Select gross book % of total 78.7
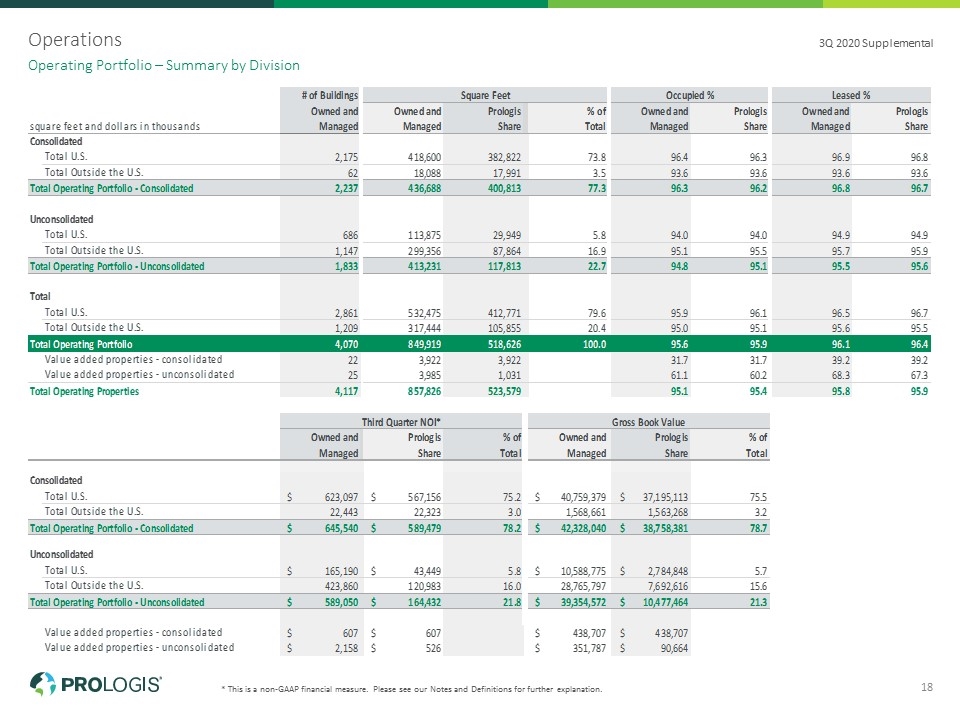Viewport: 960px width, 720px height. [x=758, y=528]
